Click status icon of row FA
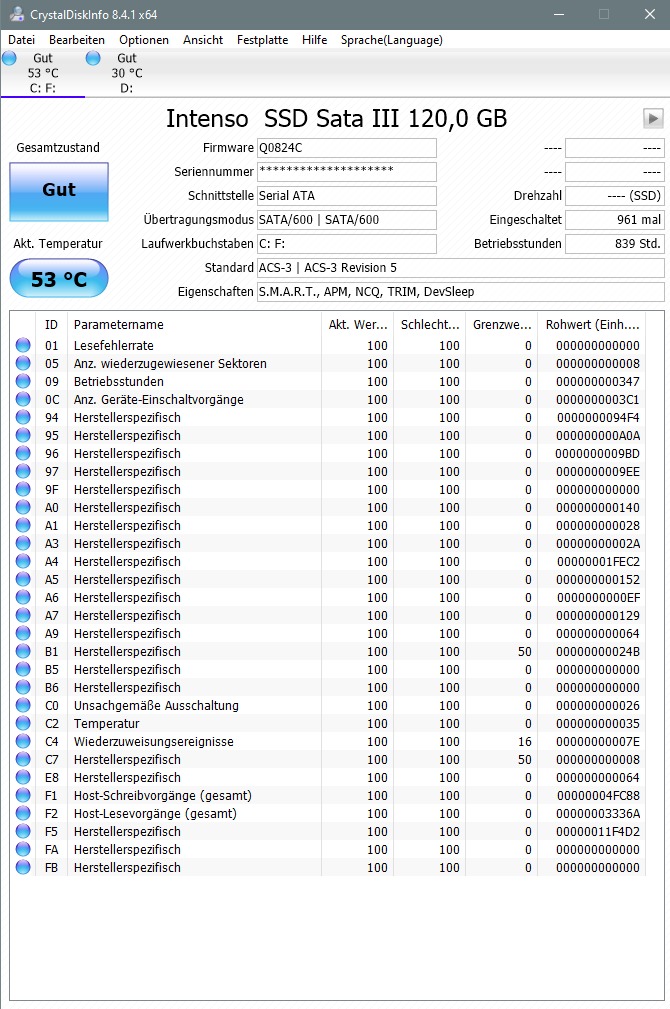 23,849
